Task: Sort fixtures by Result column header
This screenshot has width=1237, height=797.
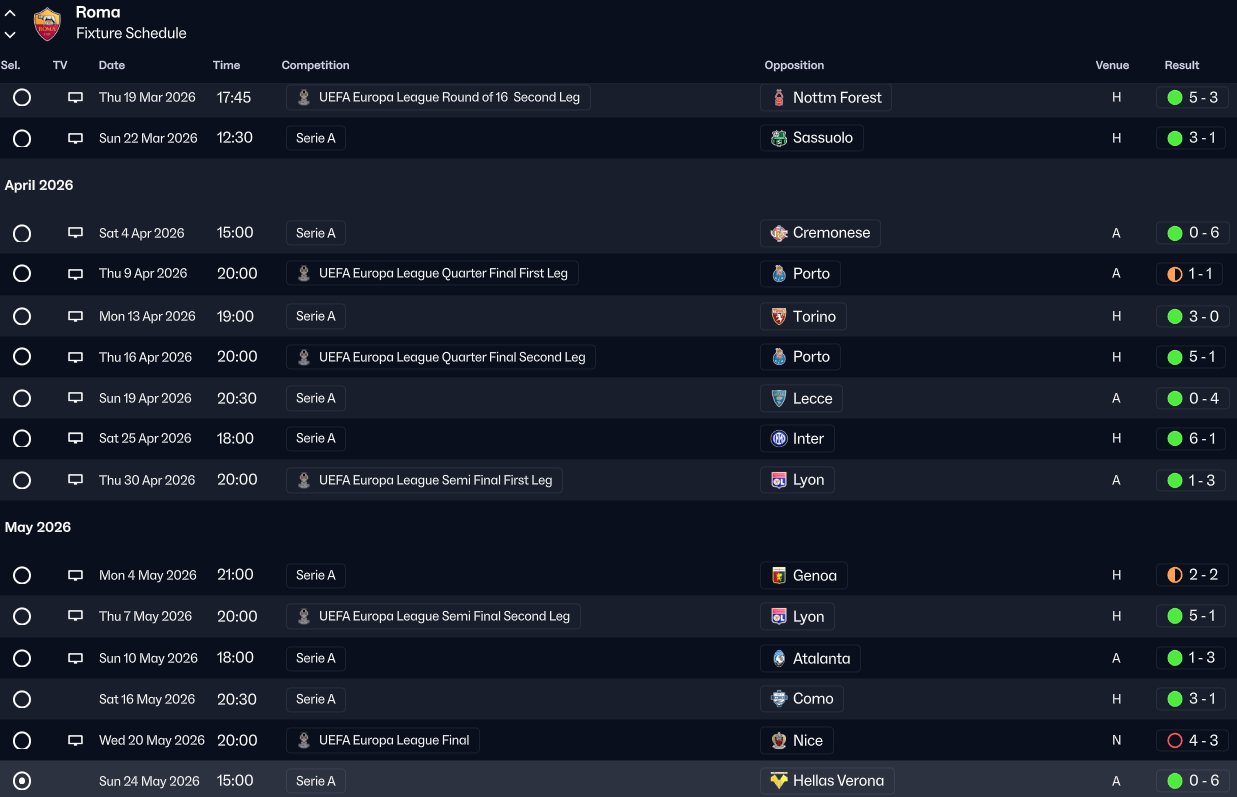Action: tap(1181, 66)
